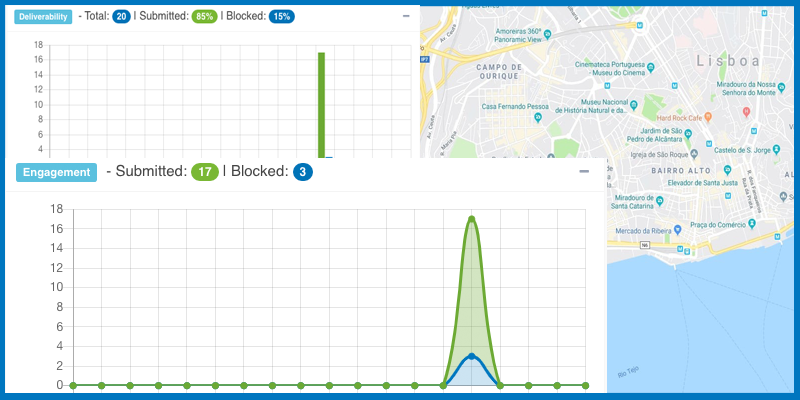Click the Lisboa city label on map
The image size is (800, 400).
pyautogui.click(x=728, y=61)
